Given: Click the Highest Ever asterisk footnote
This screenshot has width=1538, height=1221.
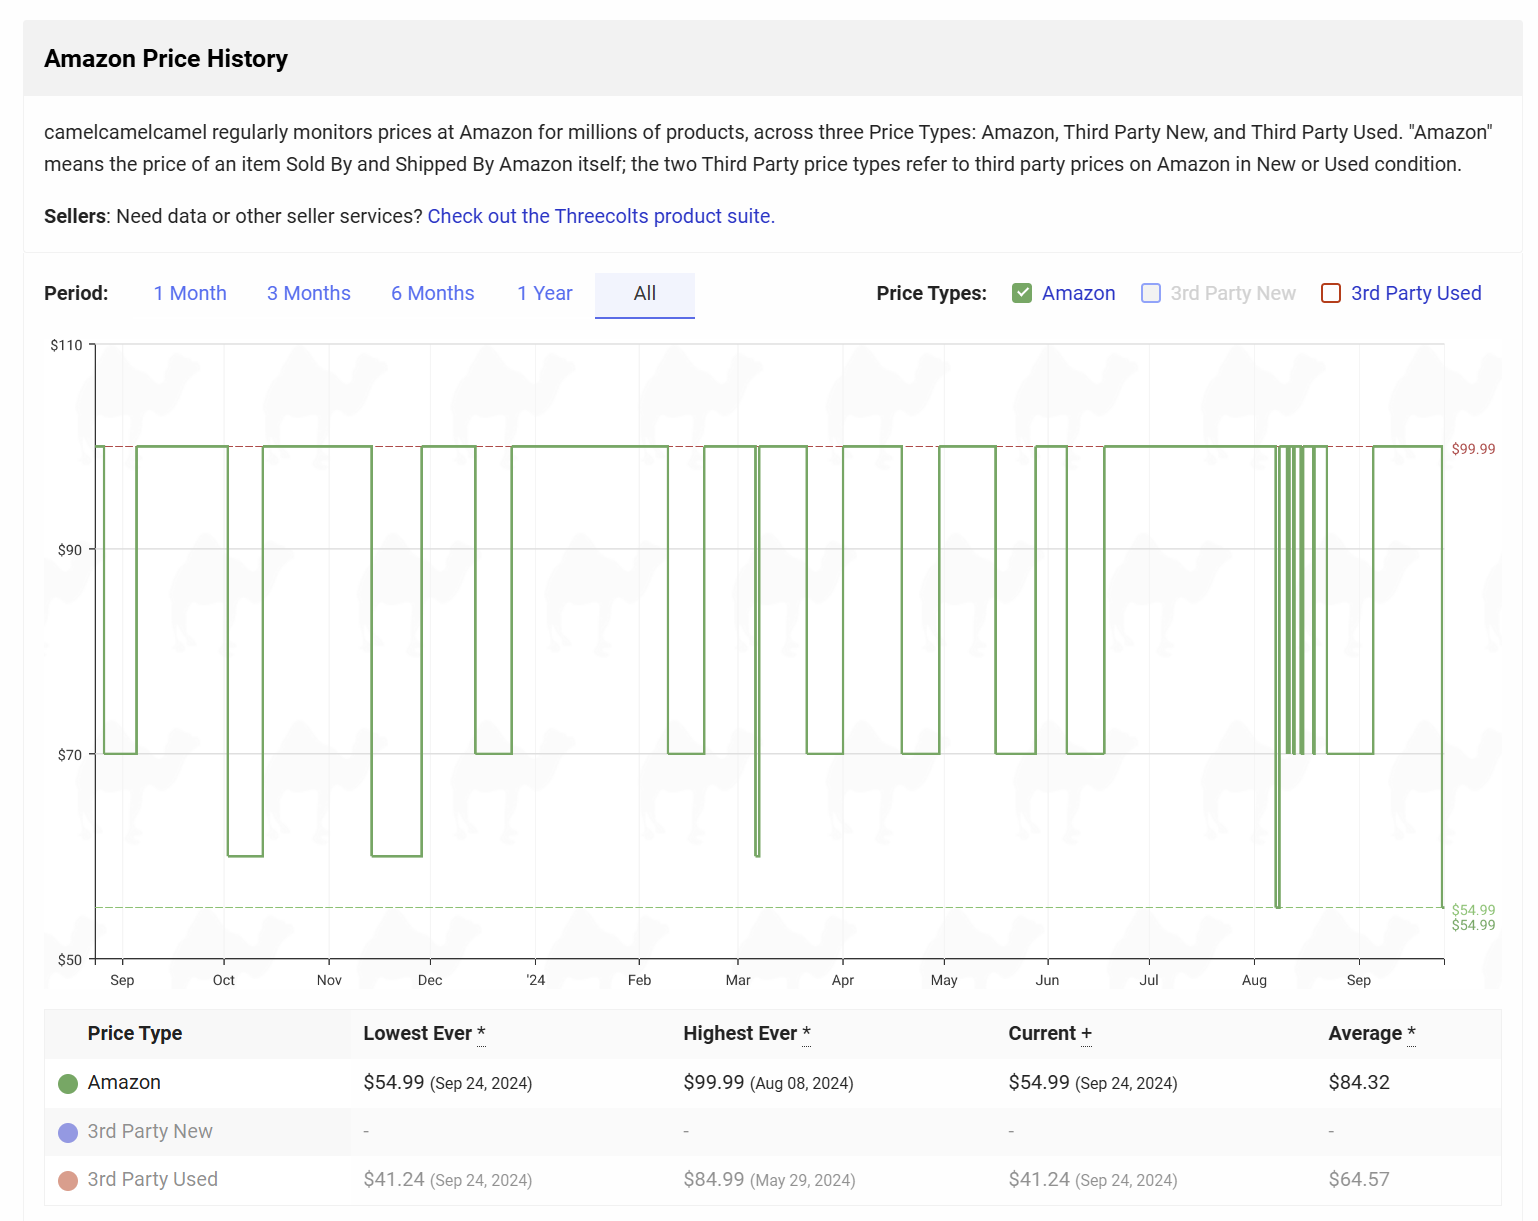Looking at the screenshot, I should (806, 1034).
